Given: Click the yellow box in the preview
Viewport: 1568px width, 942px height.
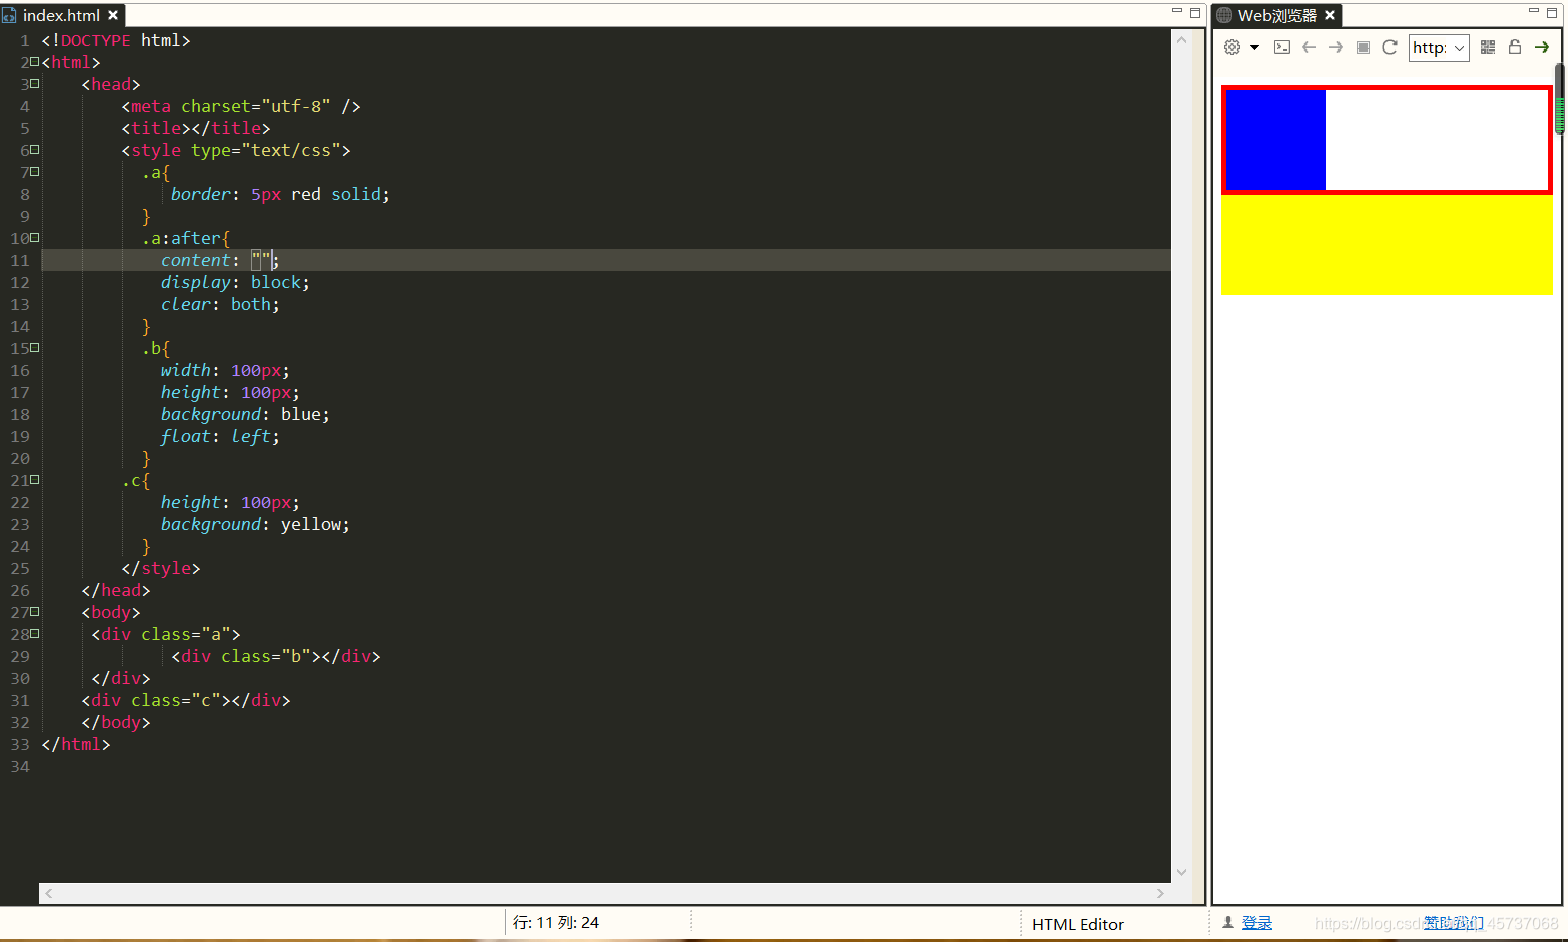Looking at the screenshot, I should pos(1387,245).
